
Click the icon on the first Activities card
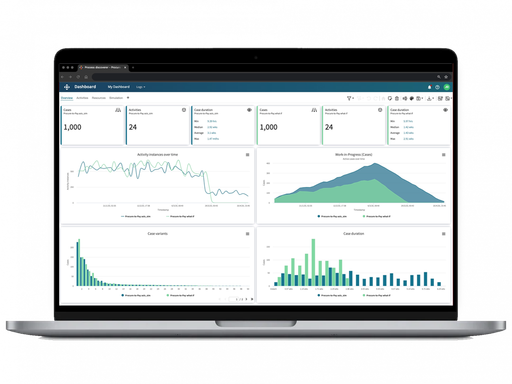pos(184,110)
